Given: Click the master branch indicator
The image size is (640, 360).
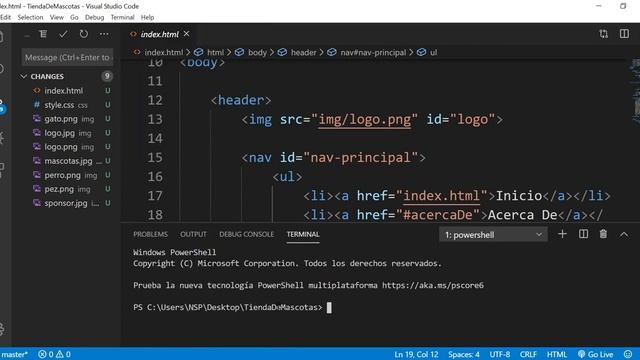Looking at the screenshot, I should (14, 354).
